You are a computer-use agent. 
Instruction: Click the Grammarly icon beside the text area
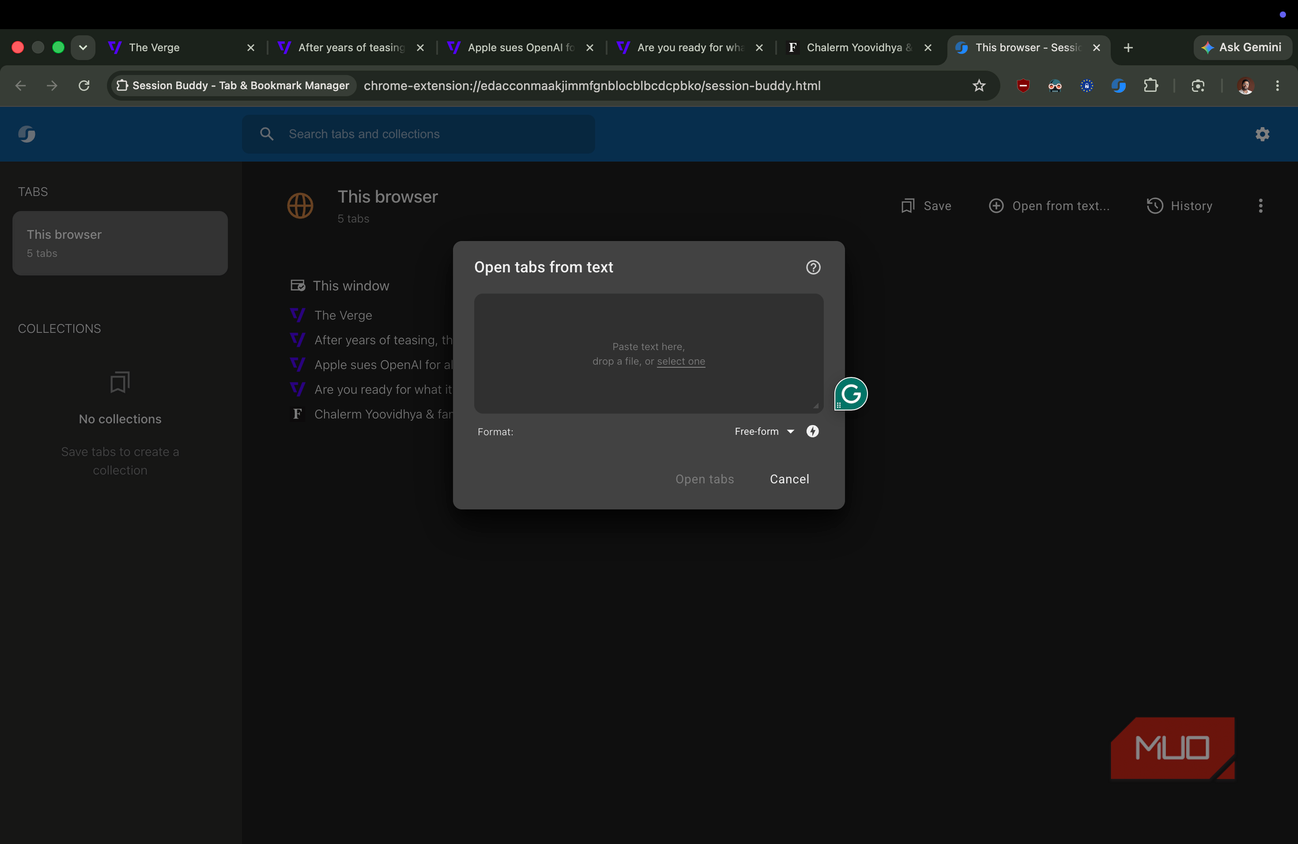851,394
